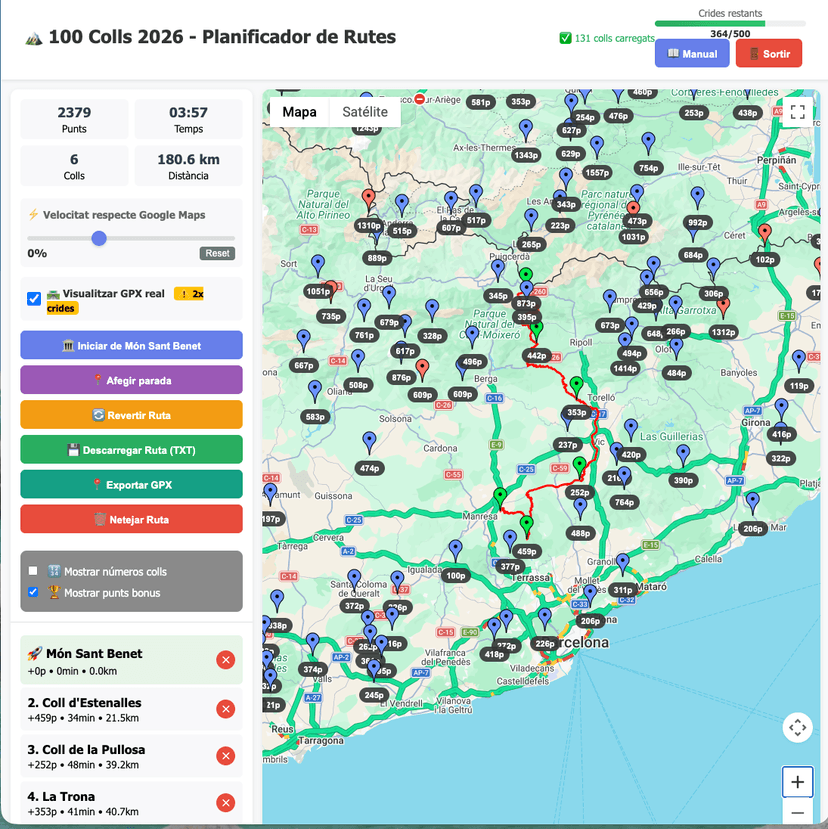The width and height of the screenshot is (828, 829).
Task: Remove Món Sant Benet from route
Action: click(x=225, y=660)
